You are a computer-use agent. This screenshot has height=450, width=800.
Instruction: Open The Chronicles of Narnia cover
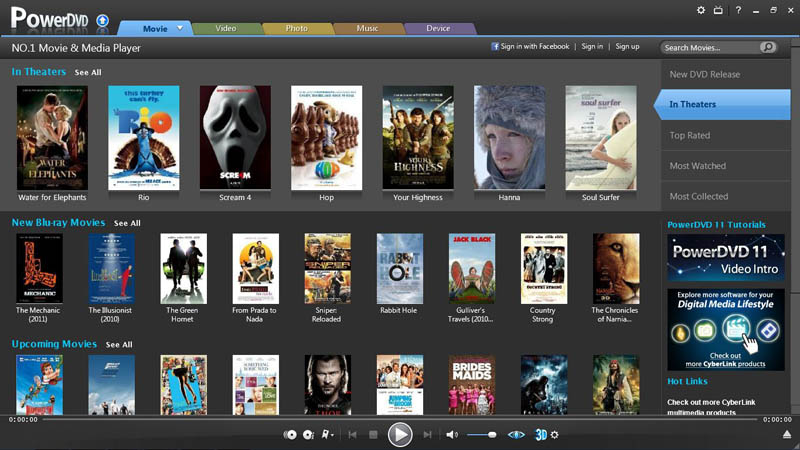point(616,269)
